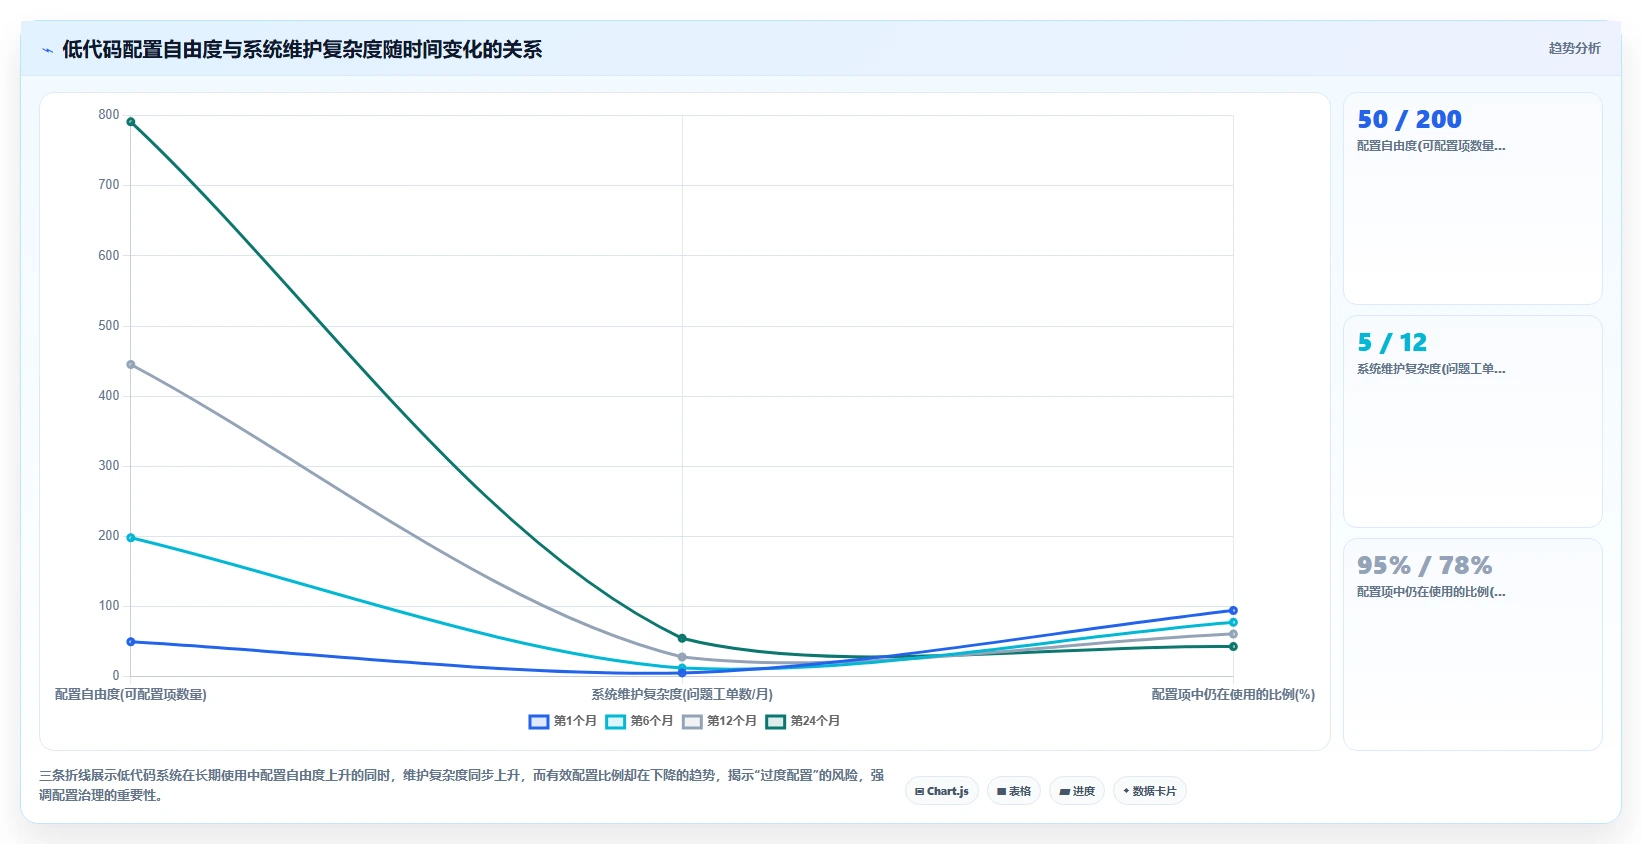The height and width of the screenshot is (844, 1642).
Task: Click the dark green 第24个月 legend swatch
Action: click(776, 722)
